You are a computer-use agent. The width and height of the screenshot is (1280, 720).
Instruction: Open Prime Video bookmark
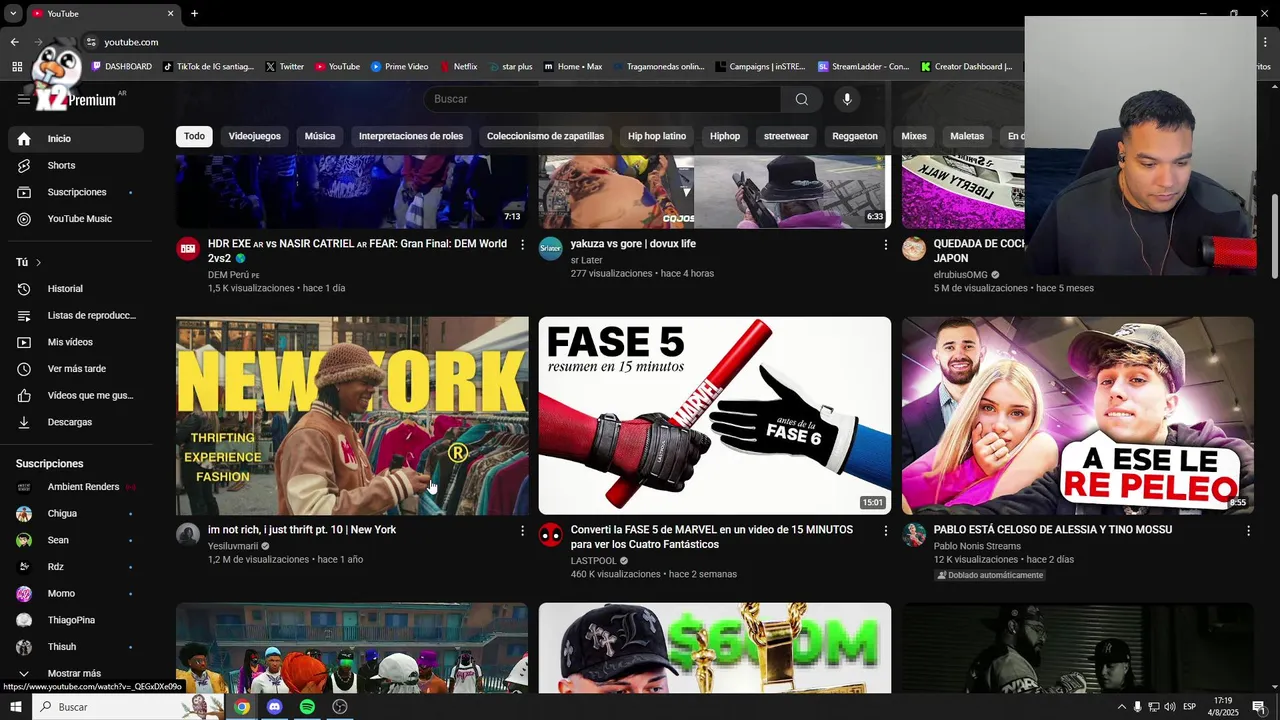click(x=399, y=67)
